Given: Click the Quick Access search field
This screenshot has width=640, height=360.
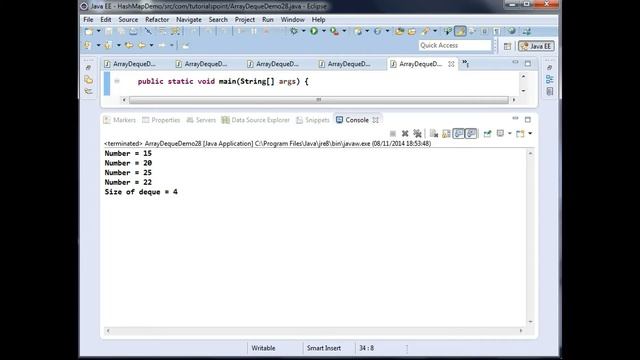Looking at the screenshot, I should pos(455,45).
